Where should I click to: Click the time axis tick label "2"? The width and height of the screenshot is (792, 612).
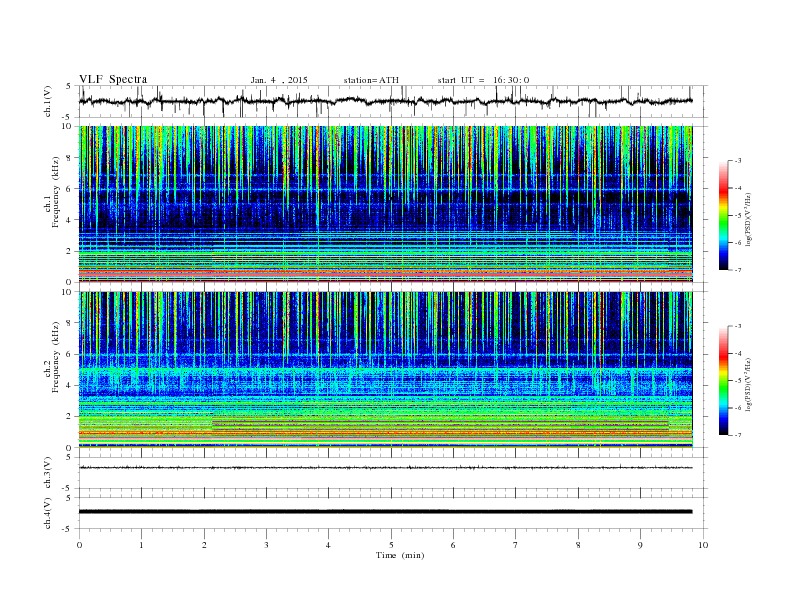204,545
